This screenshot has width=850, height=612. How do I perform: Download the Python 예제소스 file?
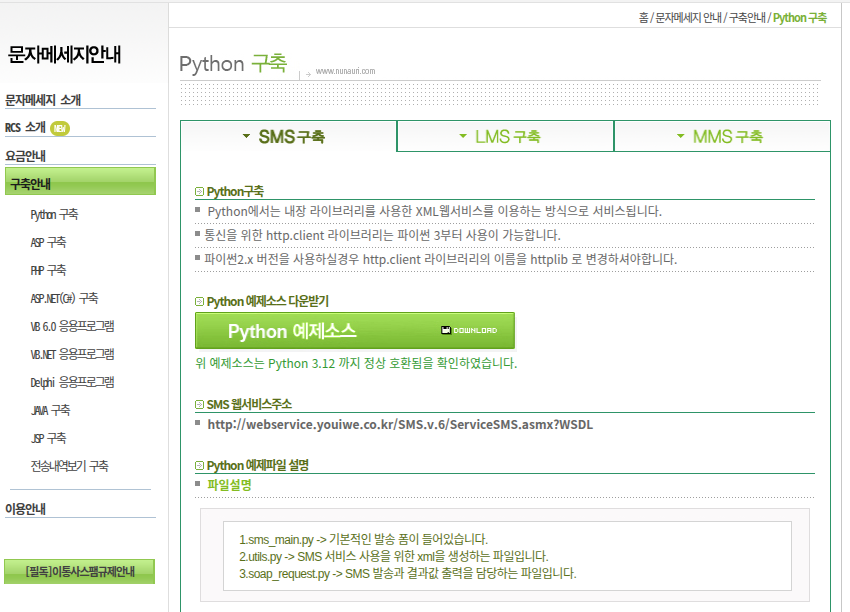pyautogui.click(x=354, y=330)
